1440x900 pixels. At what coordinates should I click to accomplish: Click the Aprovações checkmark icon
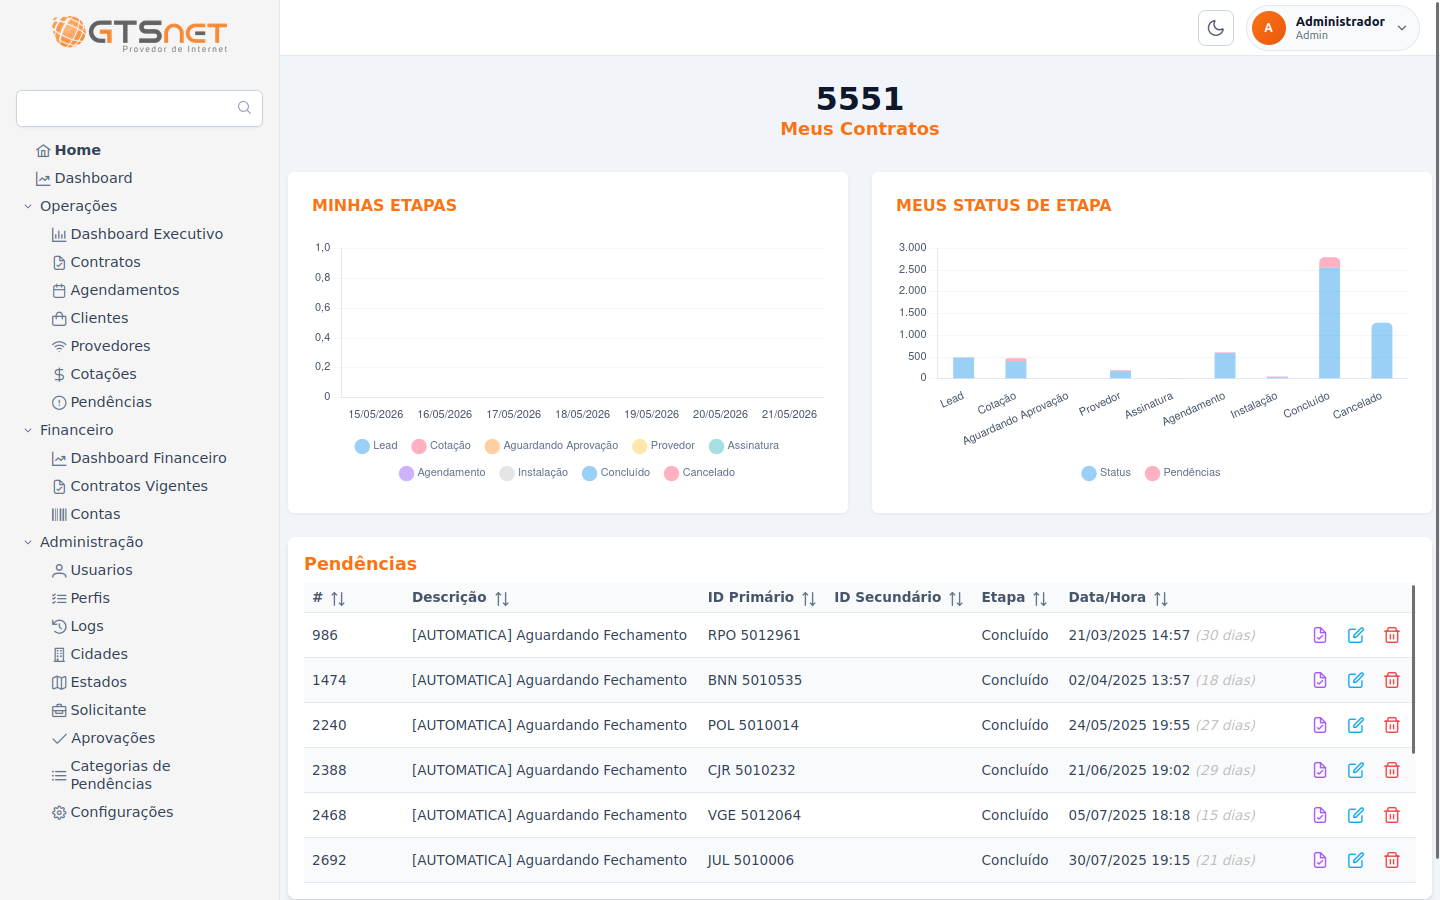pyautogui.click(x=59, y=738)
